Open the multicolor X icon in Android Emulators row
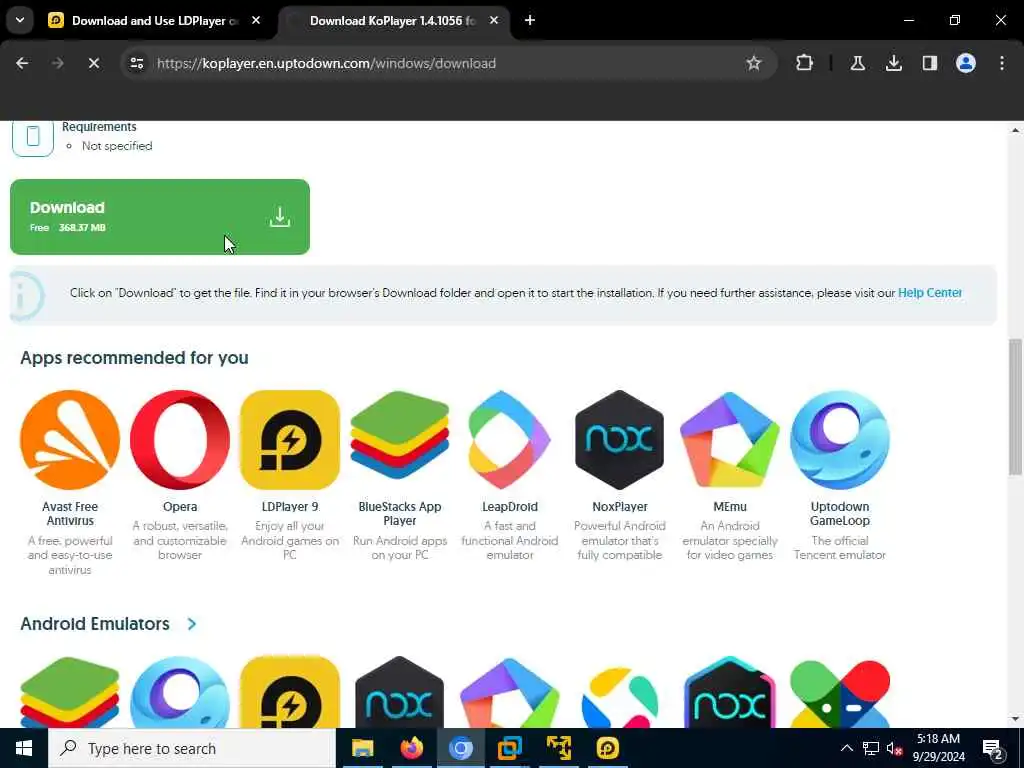 pyautogui.click(x=840, y=692)
